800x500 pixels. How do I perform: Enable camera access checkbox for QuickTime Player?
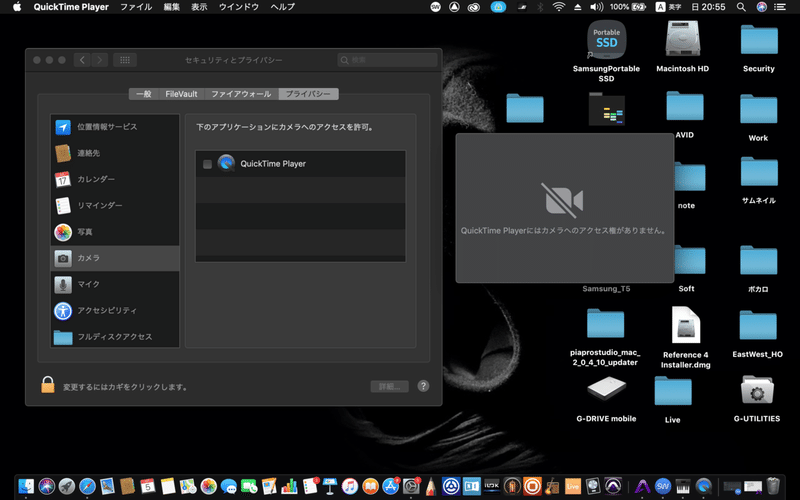[207, 164]
